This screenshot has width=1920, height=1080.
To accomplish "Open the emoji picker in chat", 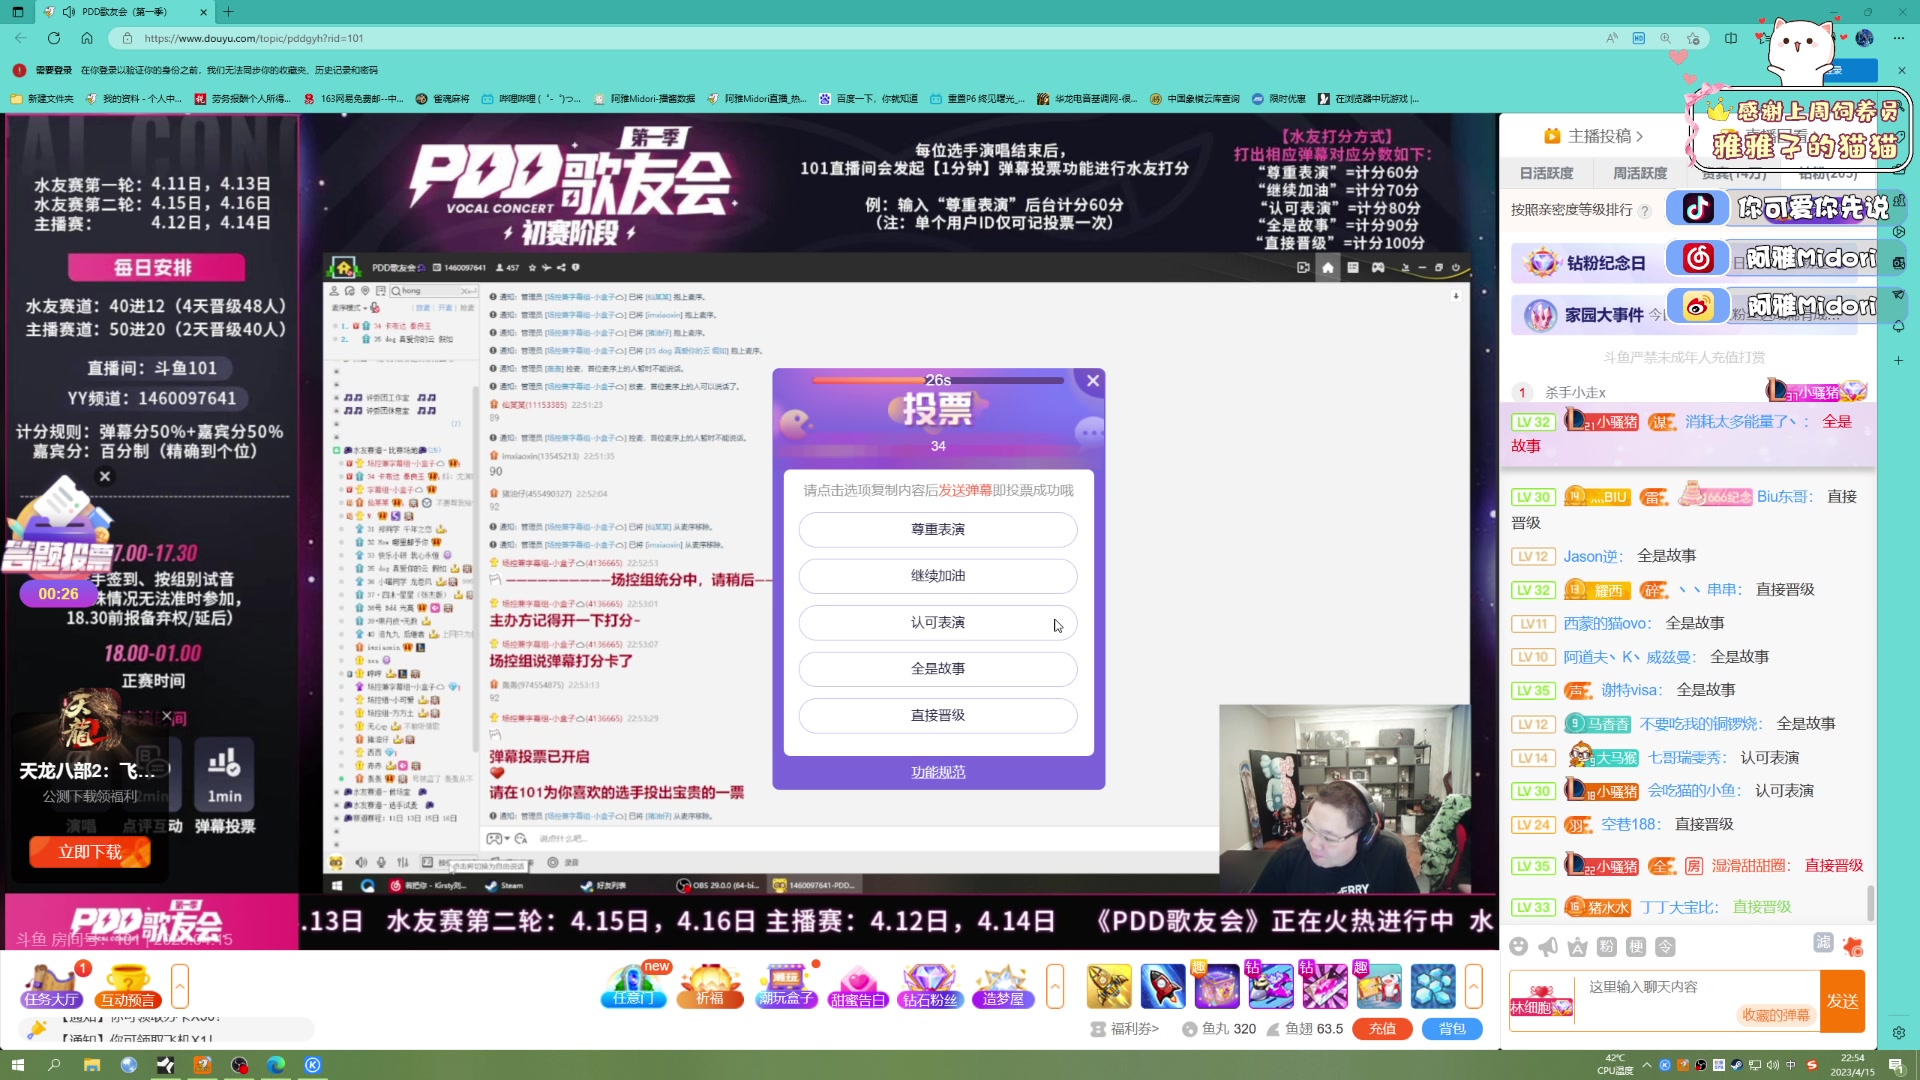I will (1518, 946).
